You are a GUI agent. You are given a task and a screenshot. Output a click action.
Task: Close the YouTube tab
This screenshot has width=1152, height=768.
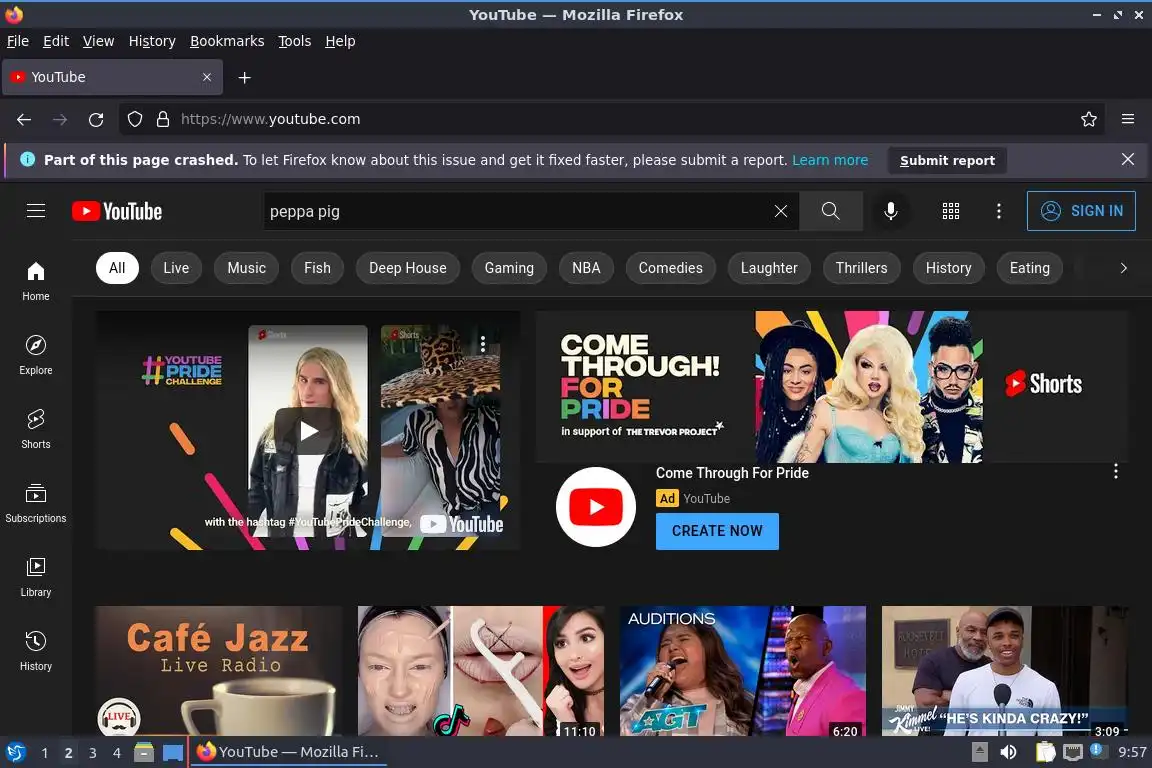click(206, 77)
